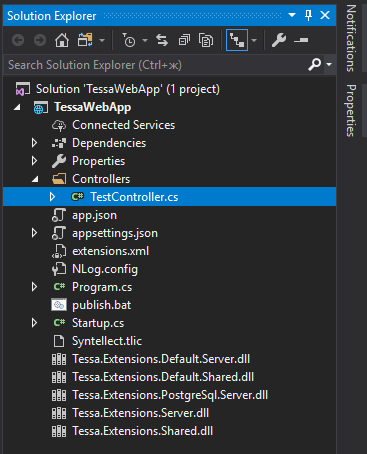367x454 pixels.
Task: Expand the Startup.cs node
Action: (34, 323)
